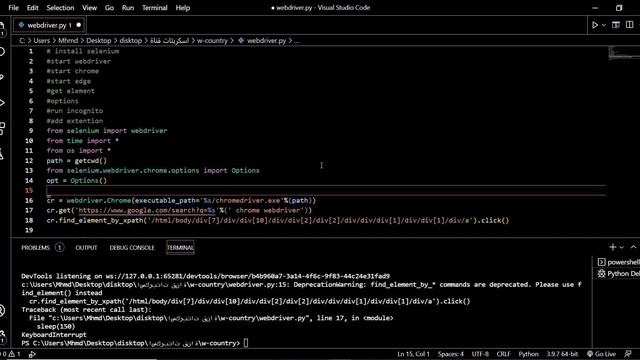The image size is (640, 360).
Task: Click 'sleep(150)' in the terminal traceback
Action: pyautogui.click(x=56, y=327)
